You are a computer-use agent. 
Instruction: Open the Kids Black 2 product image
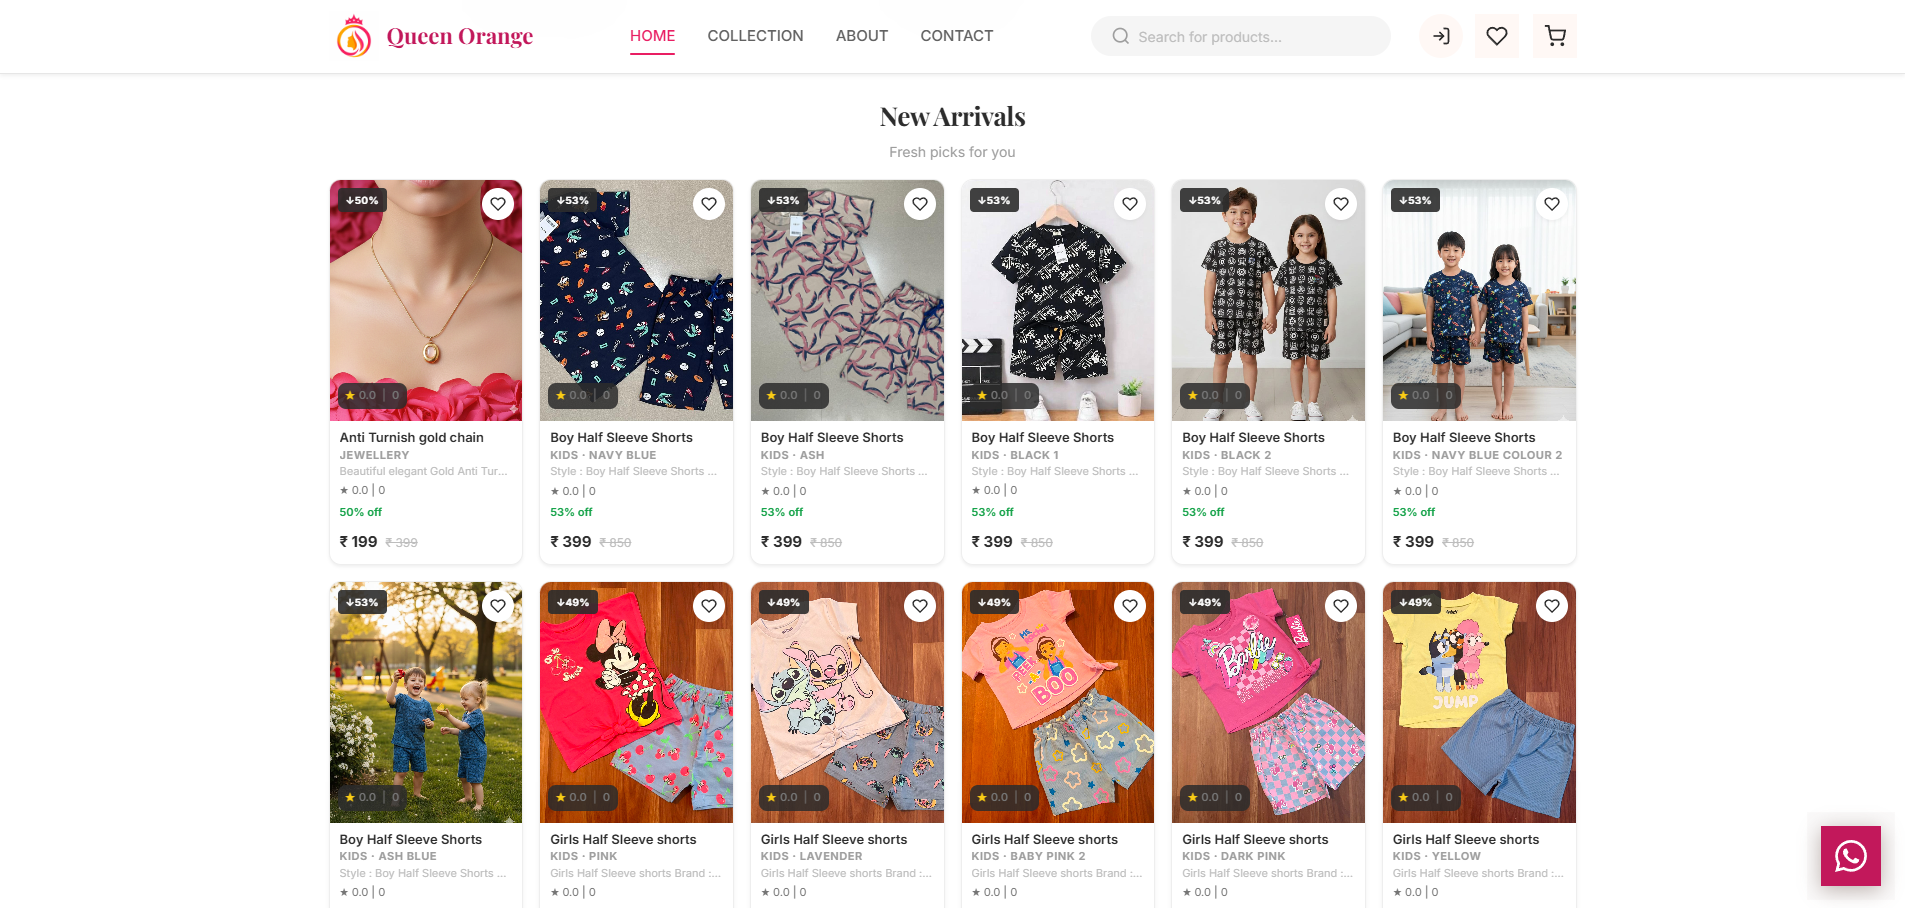coord(1268,300)
